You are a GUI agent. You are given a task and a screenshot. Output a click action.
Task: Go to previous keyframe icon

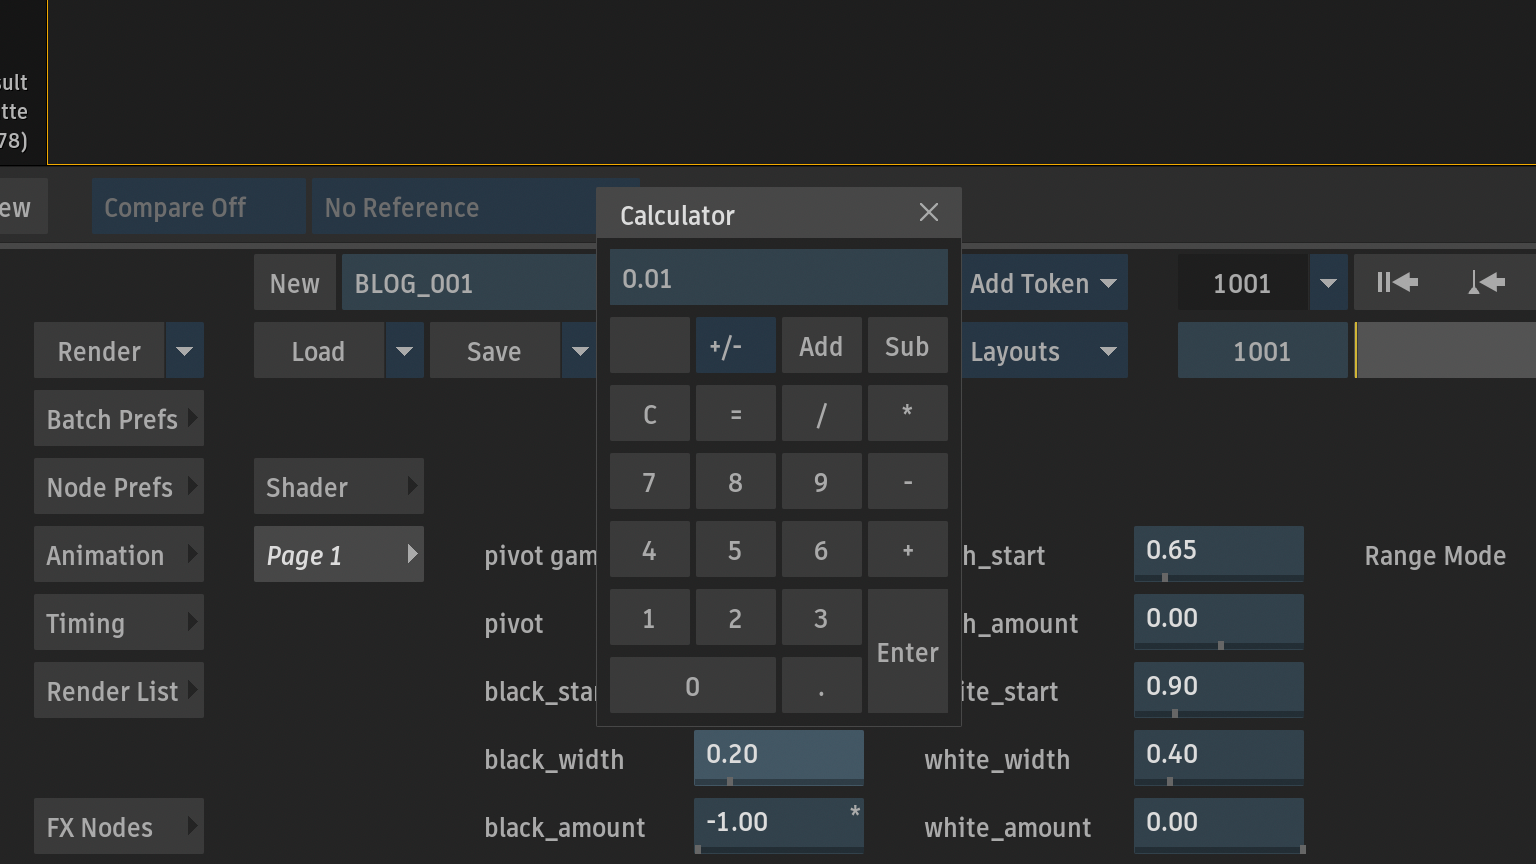point(1487,283)
